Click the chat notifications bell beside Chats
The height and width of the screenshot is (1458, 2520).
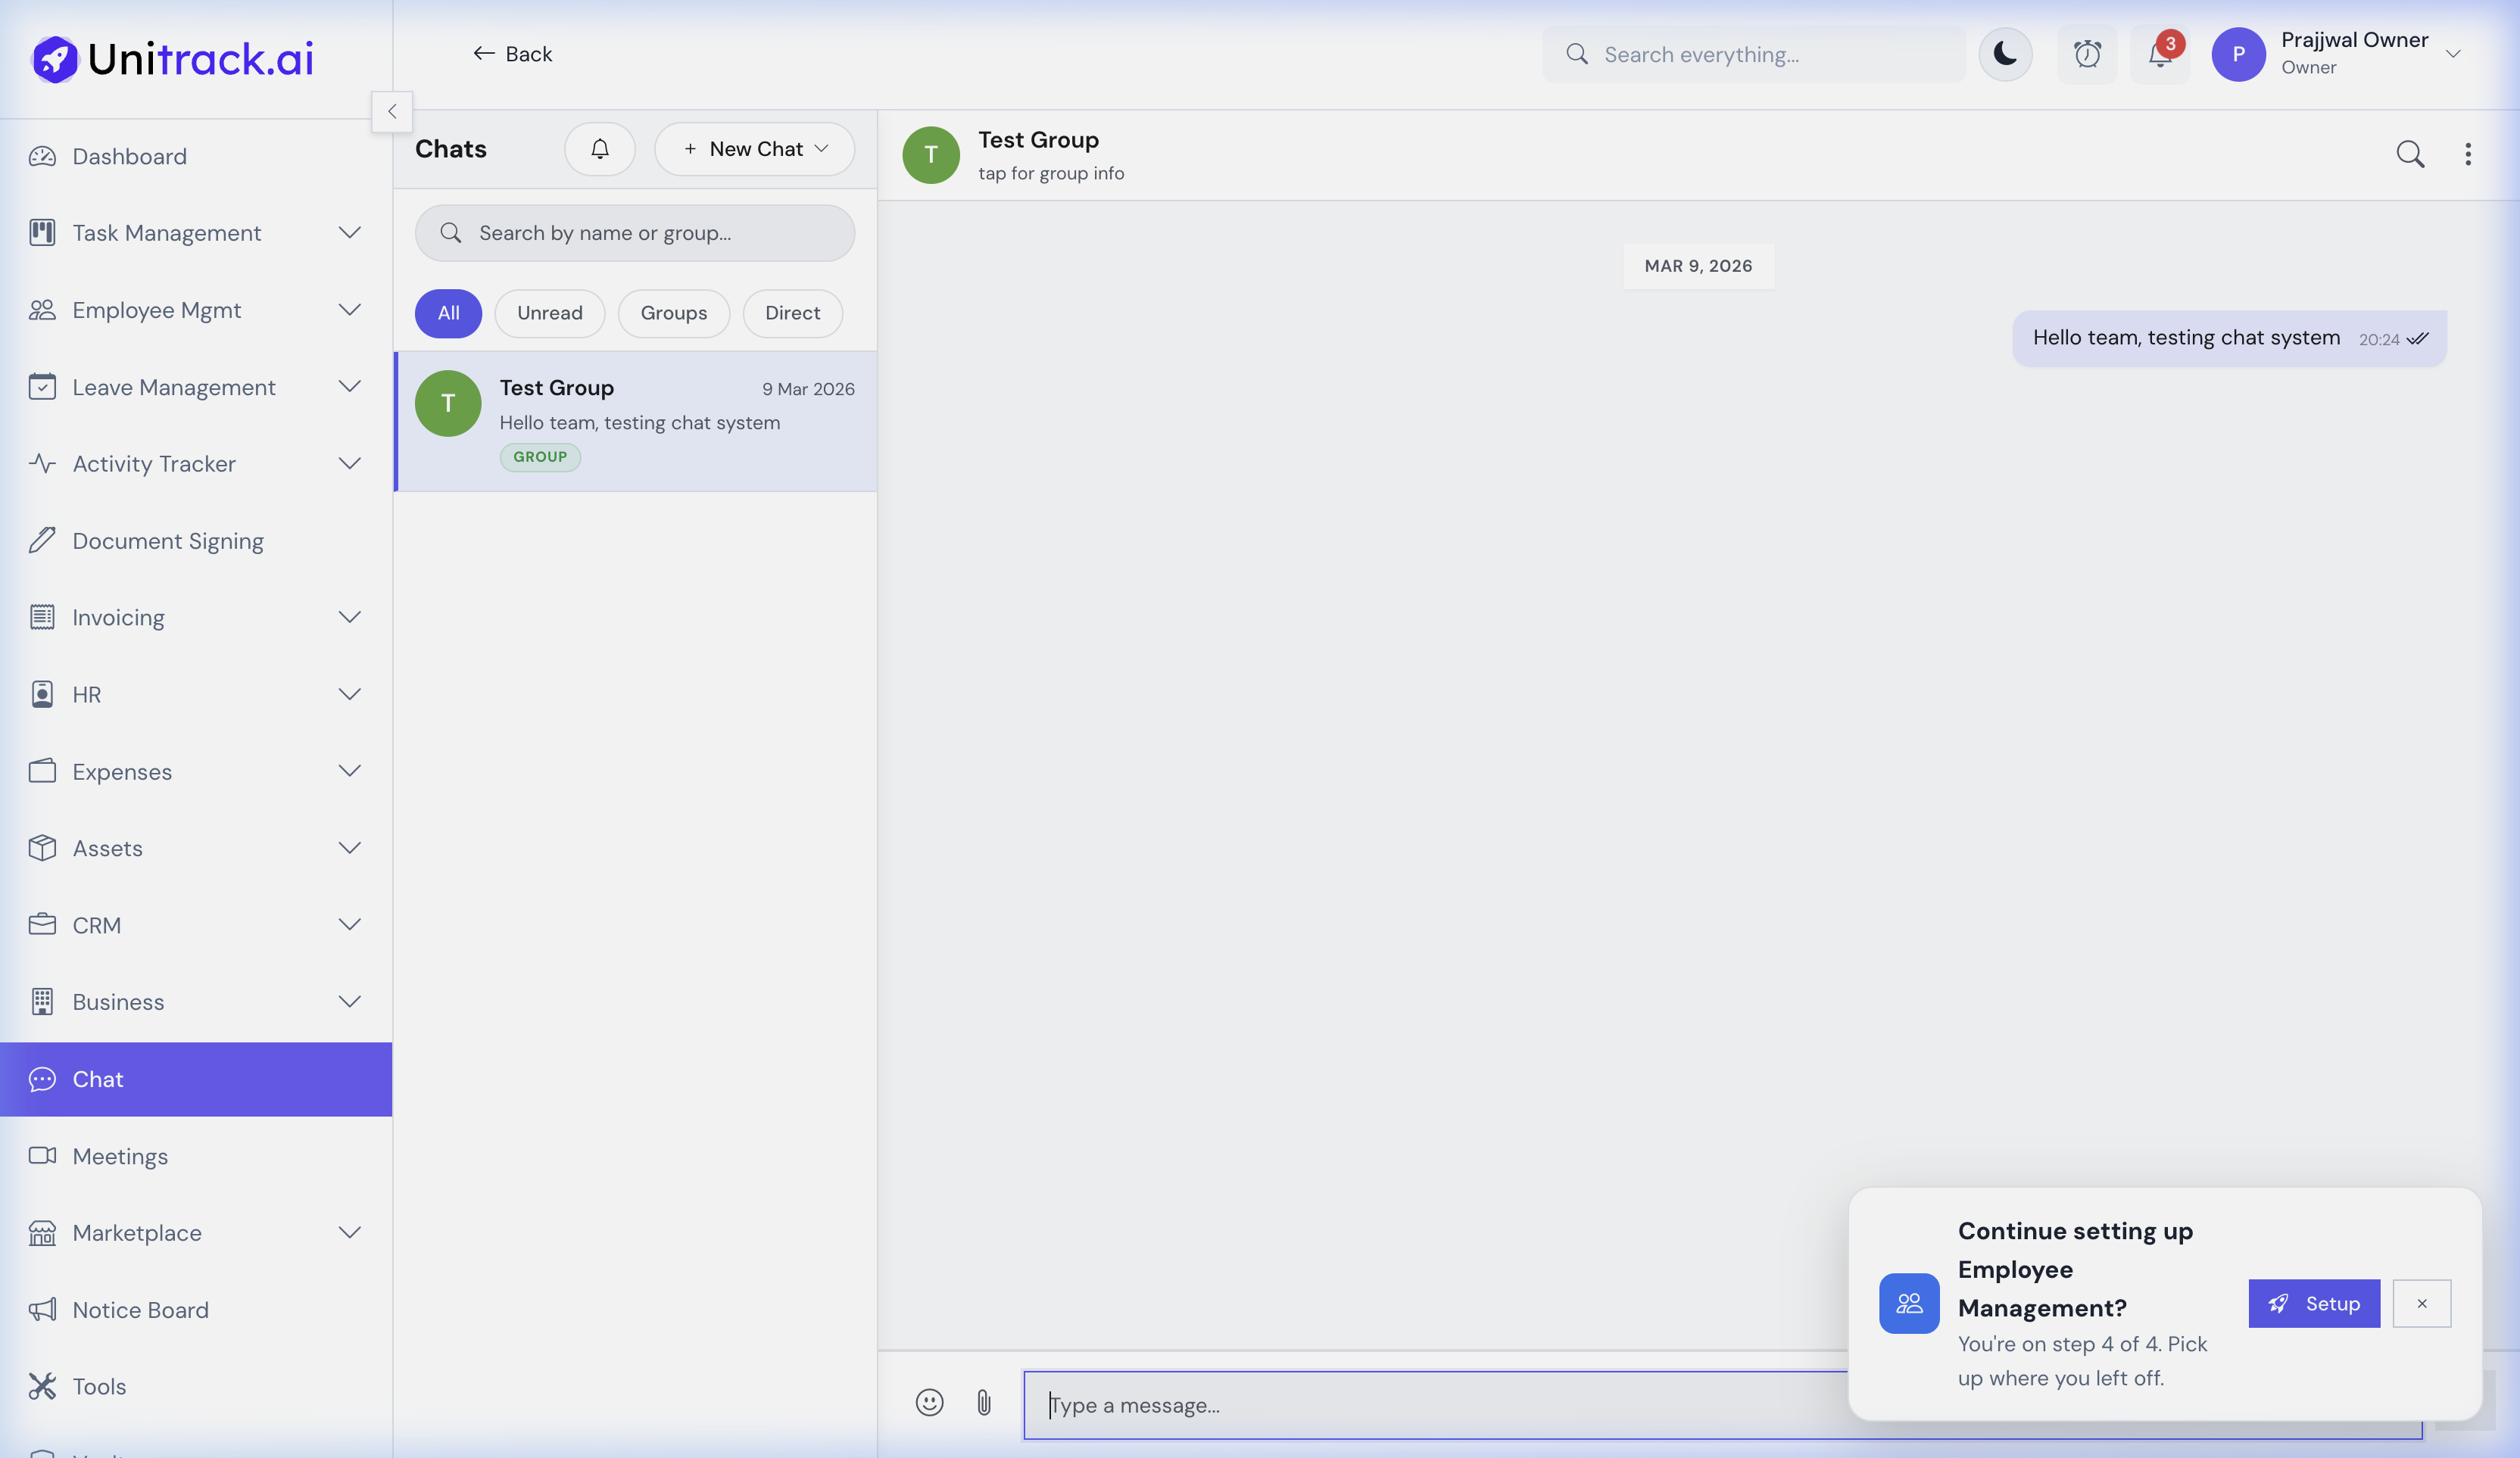(x=599, y=148)
